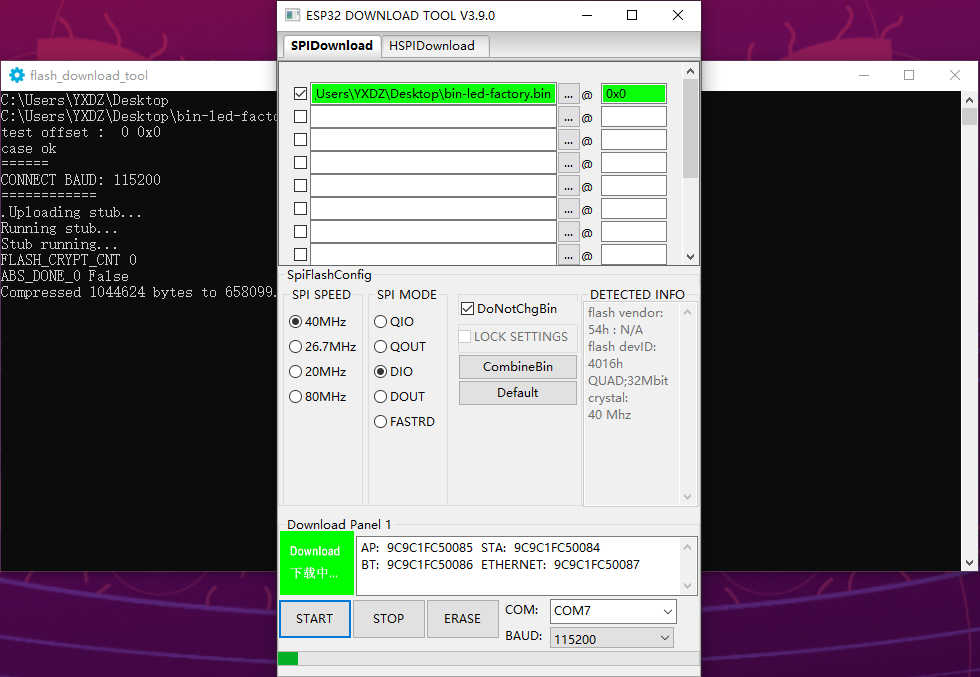Screen dimensions: 980x677
Task: Click the Default button
Action: click(x=518, y=393)
